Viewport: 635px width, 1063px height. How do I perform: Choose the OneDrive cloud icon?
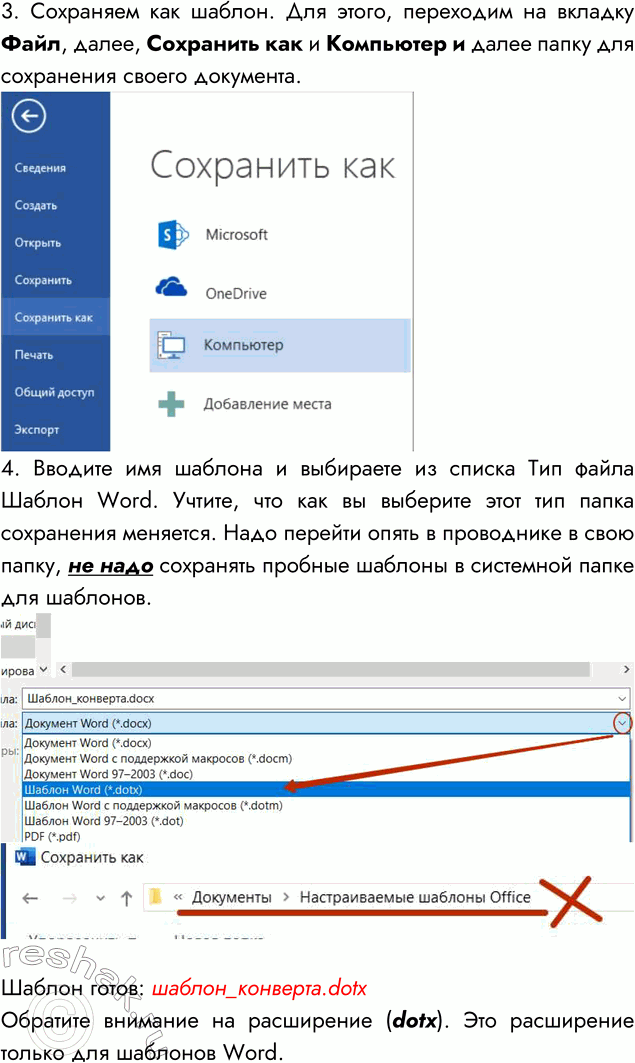coord(172,289)
